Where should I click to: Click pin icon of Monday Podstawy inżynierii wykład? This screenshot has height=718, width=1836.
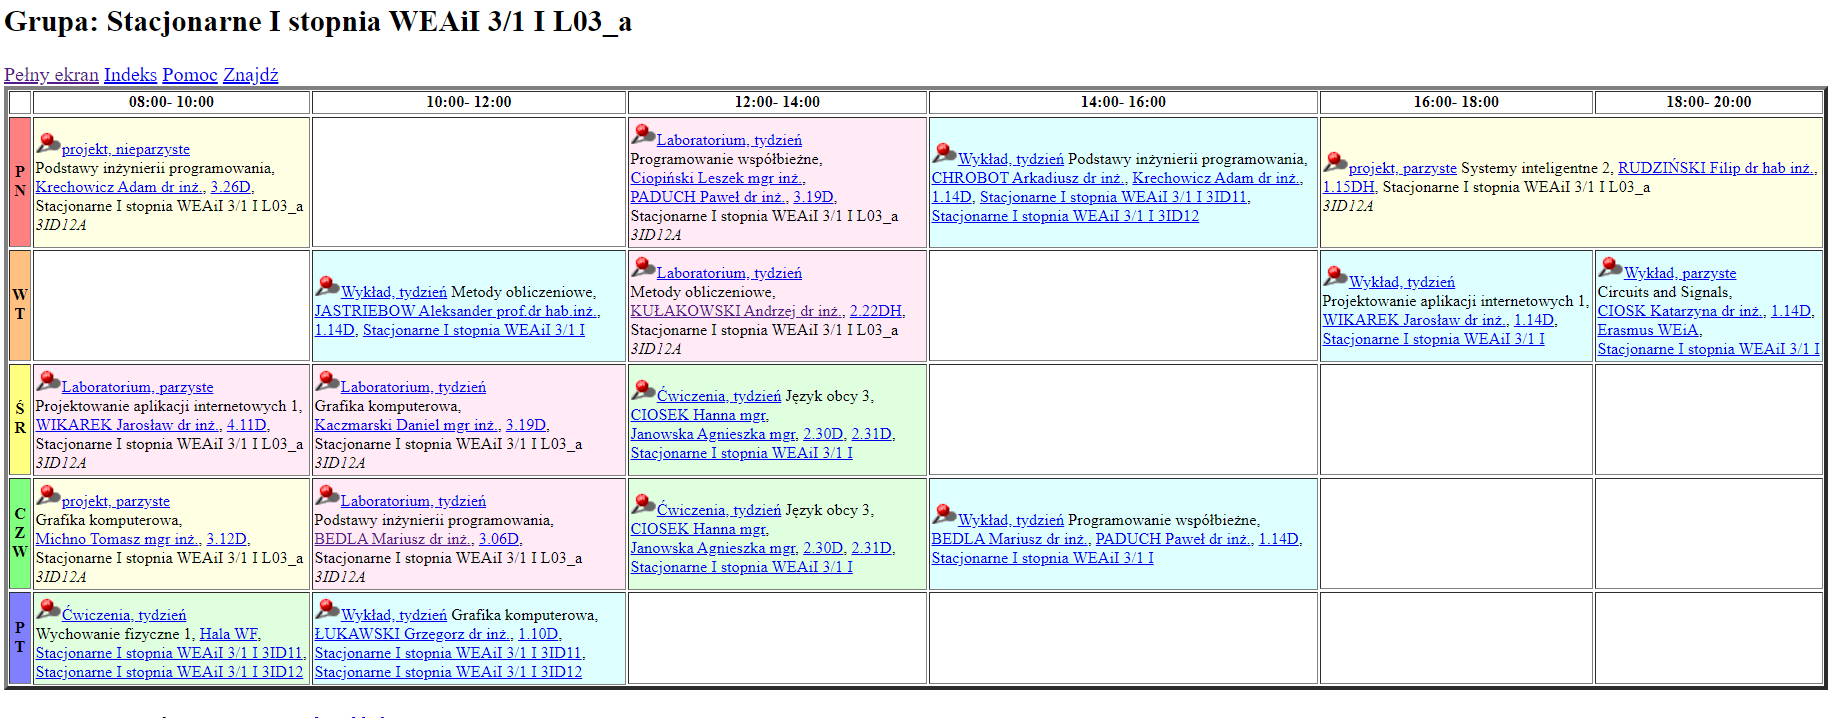pyautogui.click(x=944, y=153)
